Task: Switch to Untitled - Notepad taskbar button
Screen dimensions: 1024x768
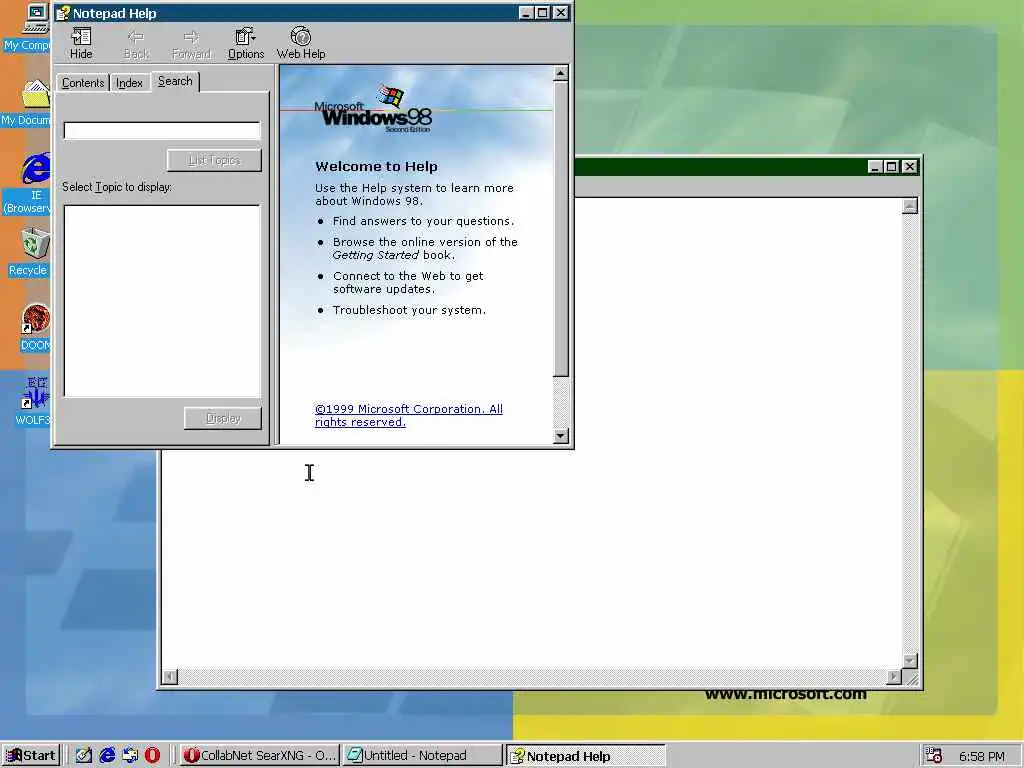Action: (x=422, y=756)
